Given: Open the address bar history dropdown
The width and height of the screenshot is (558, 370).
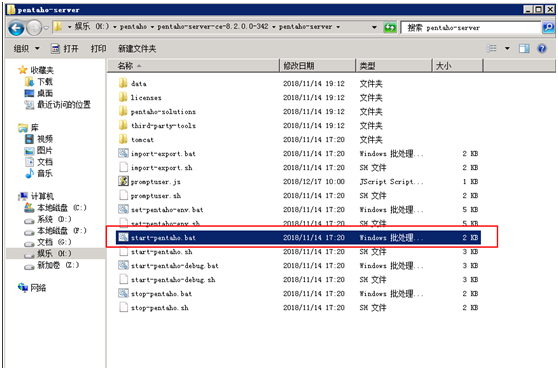Looking at the screenshot, I should coord(374,27).
